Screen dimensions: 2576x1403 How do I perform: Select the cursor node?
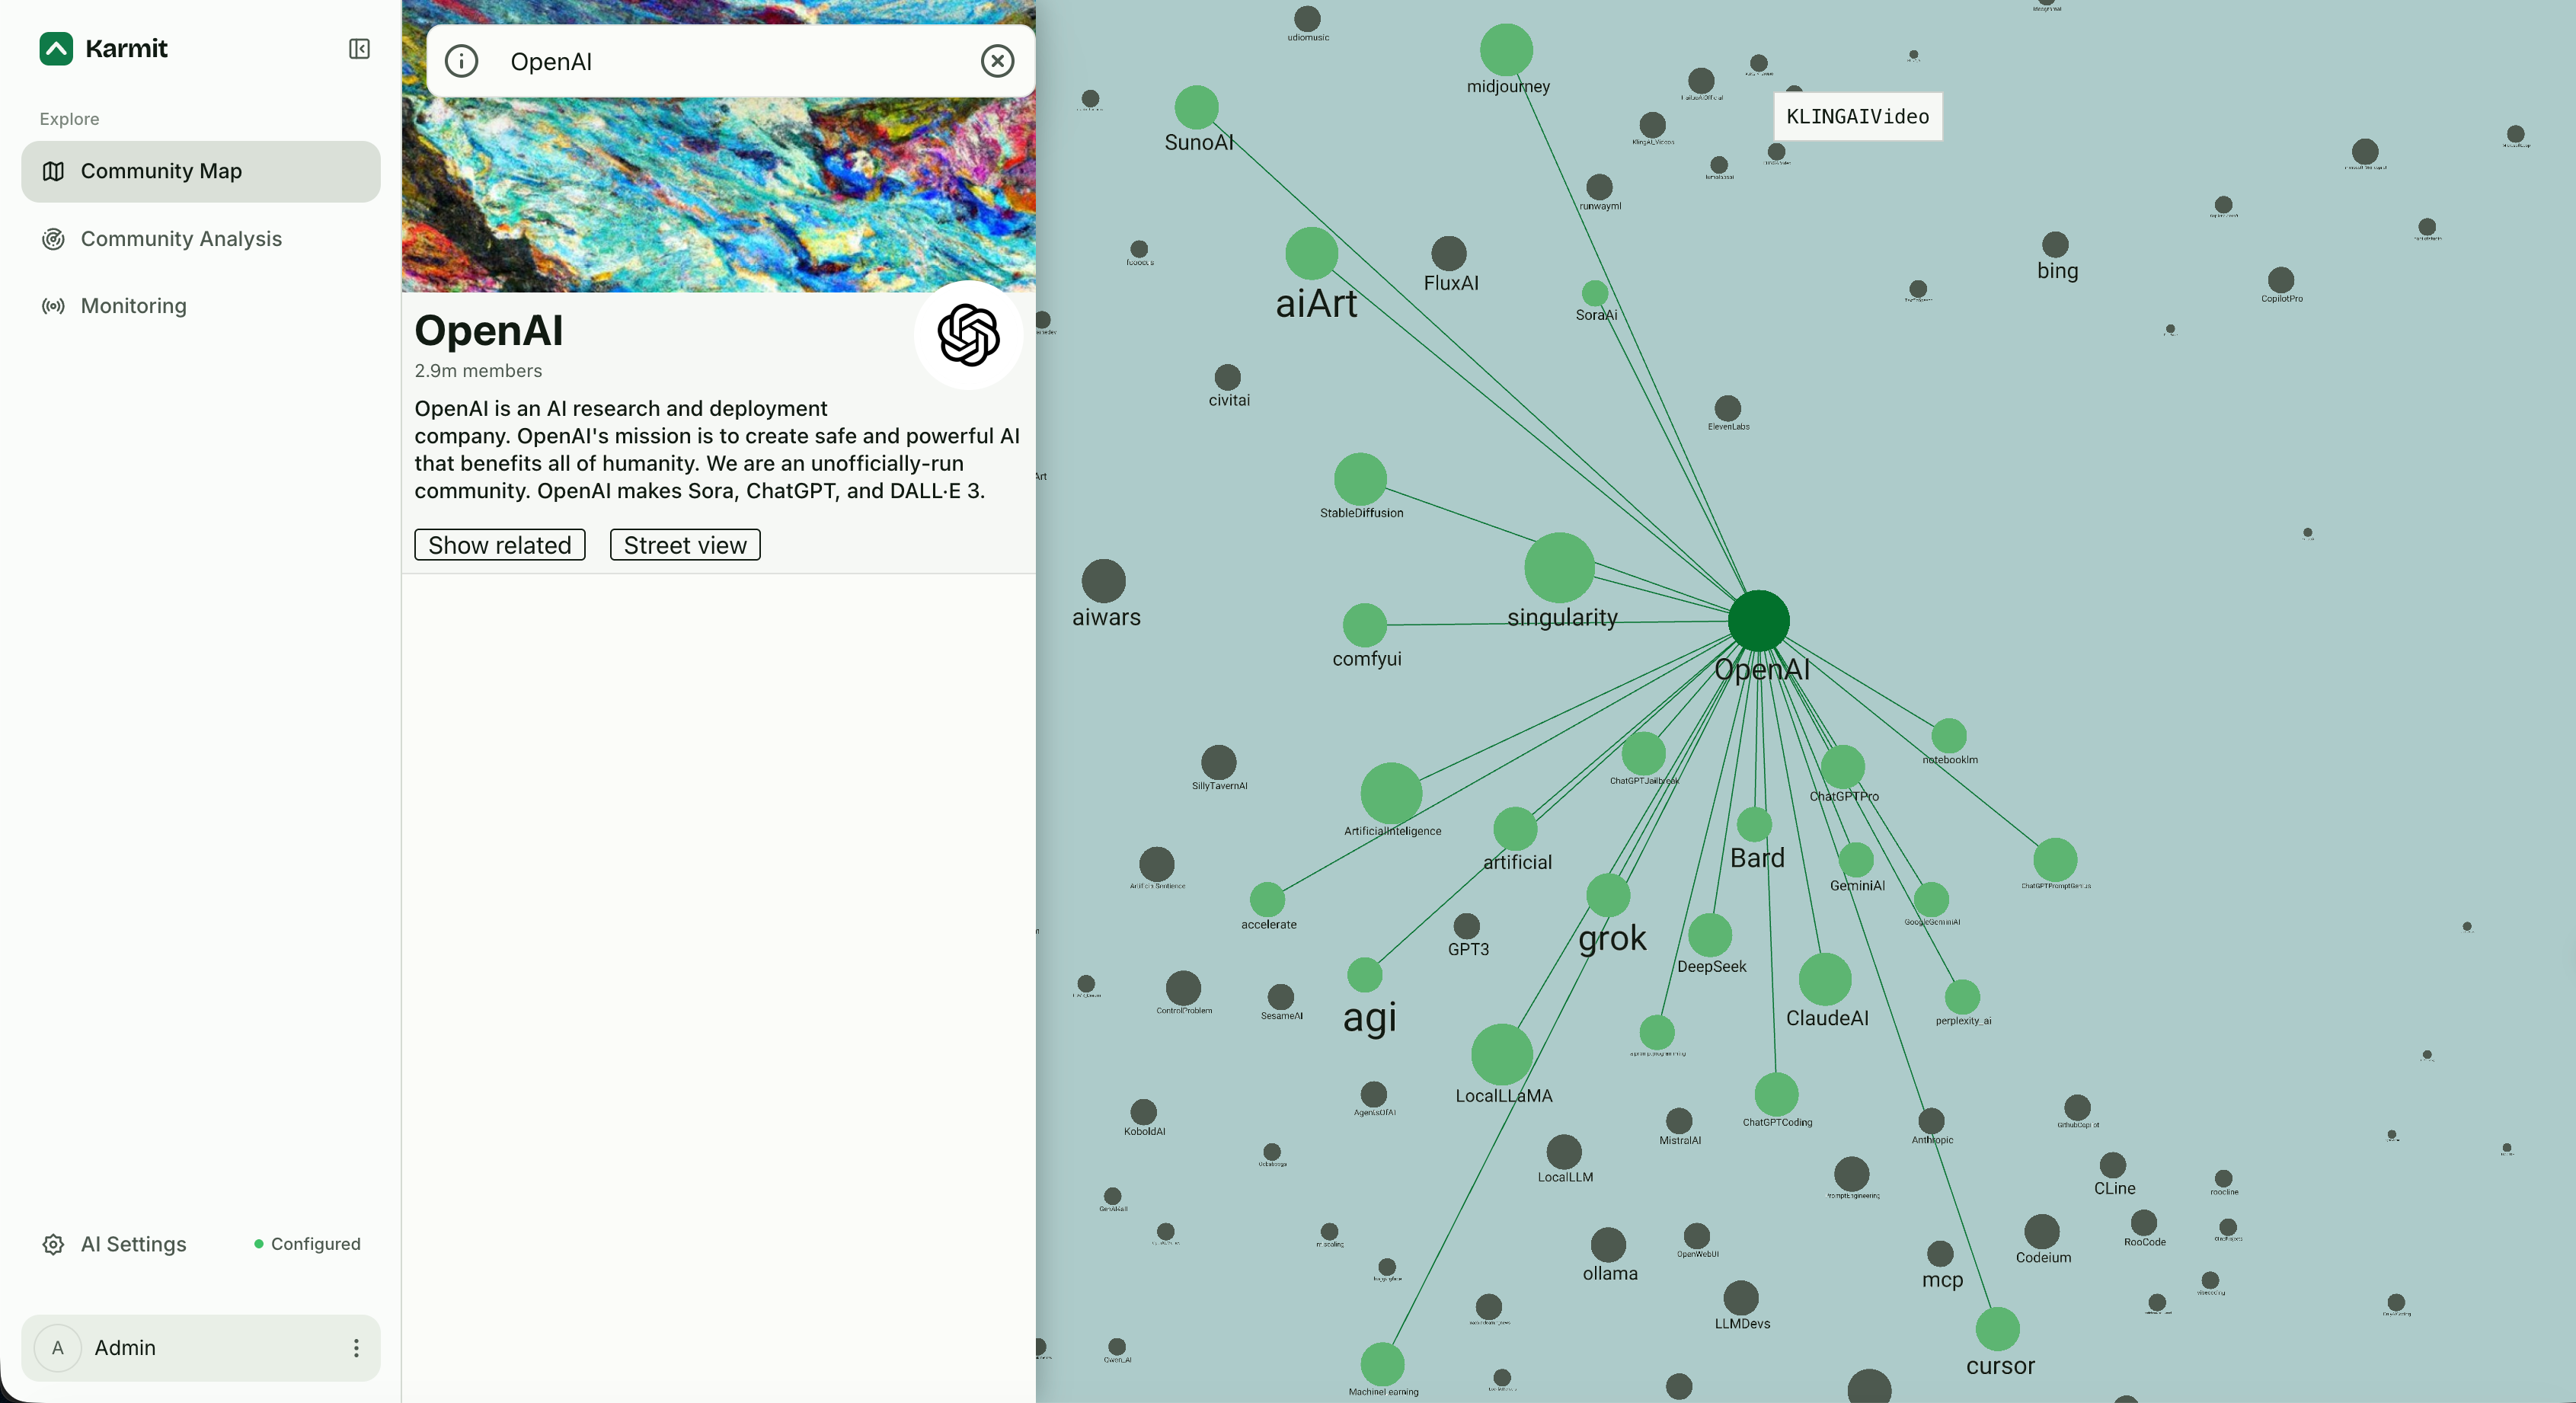pyautogui.click(x=1998, y=1329)
